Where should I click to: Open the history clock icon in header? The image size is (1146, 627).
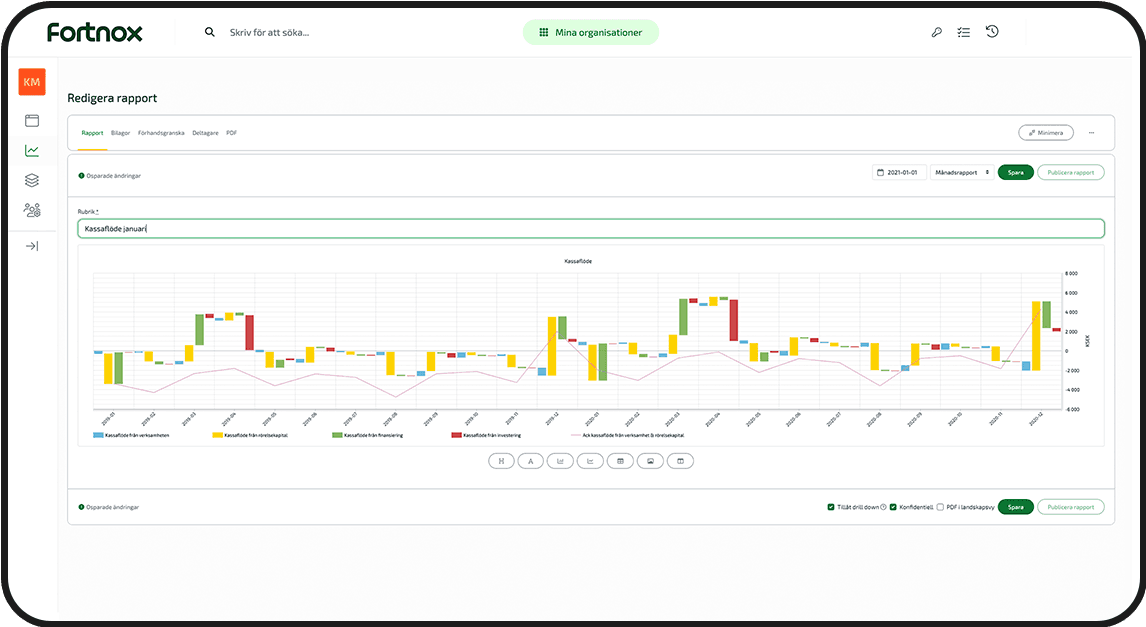(x=991, y=32)
